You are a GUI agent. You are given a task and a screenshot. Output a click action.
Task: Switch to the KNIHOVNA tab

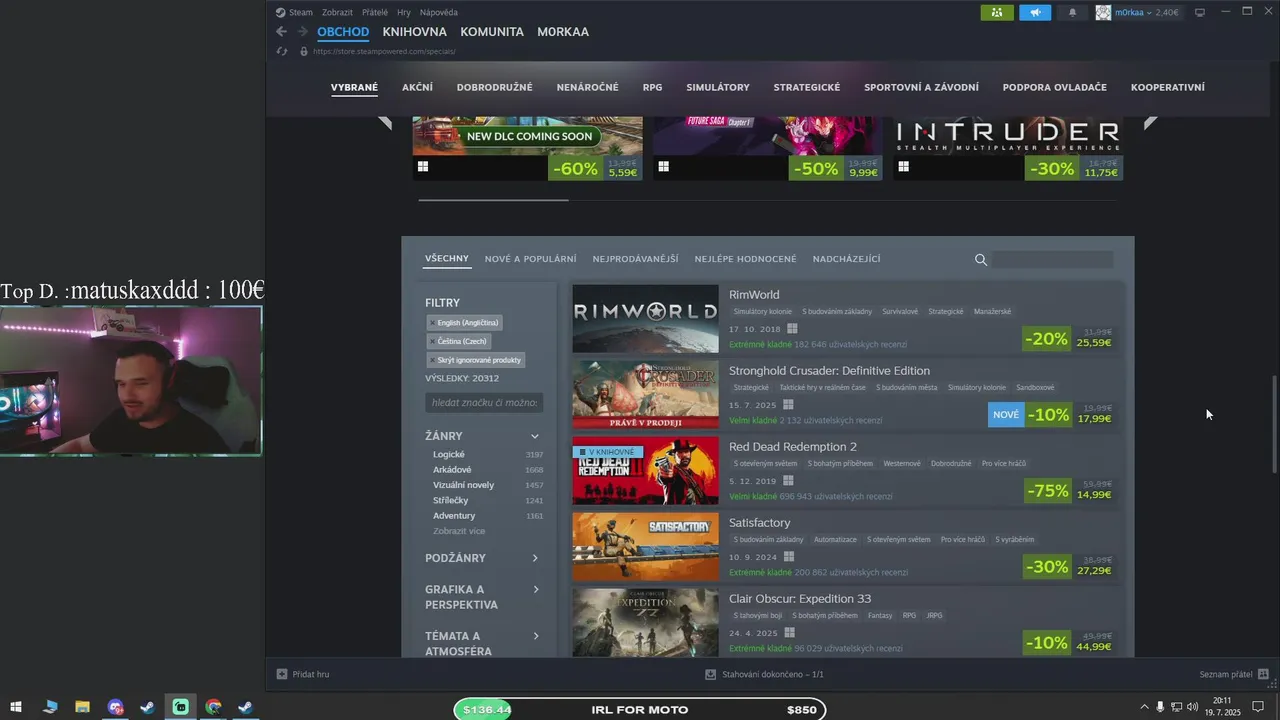(x=414, y=32)
